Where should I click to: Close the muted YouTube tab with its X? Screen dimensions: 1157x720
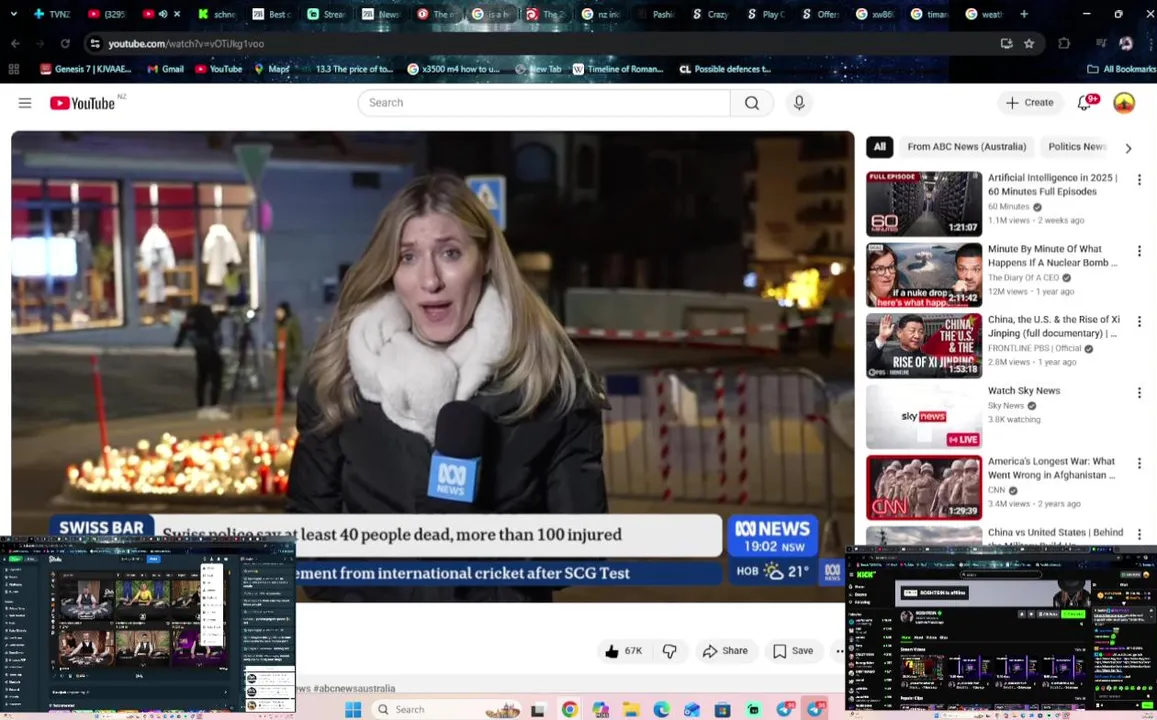(177, 14)
